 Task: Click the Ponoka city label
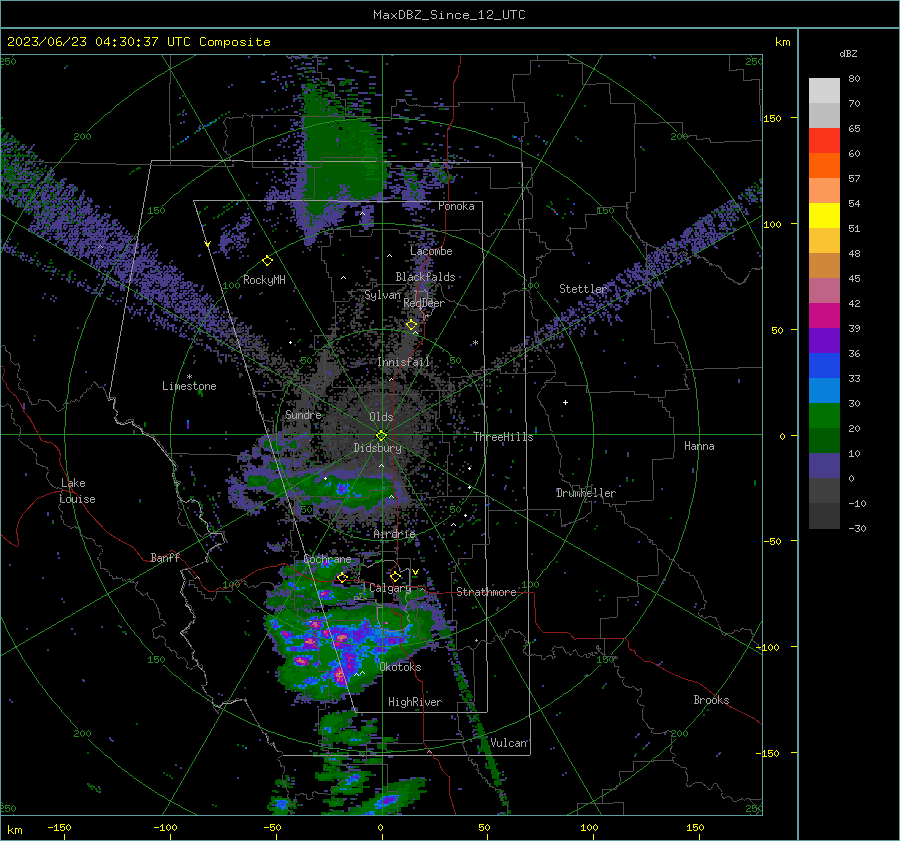tap(456, 206)
